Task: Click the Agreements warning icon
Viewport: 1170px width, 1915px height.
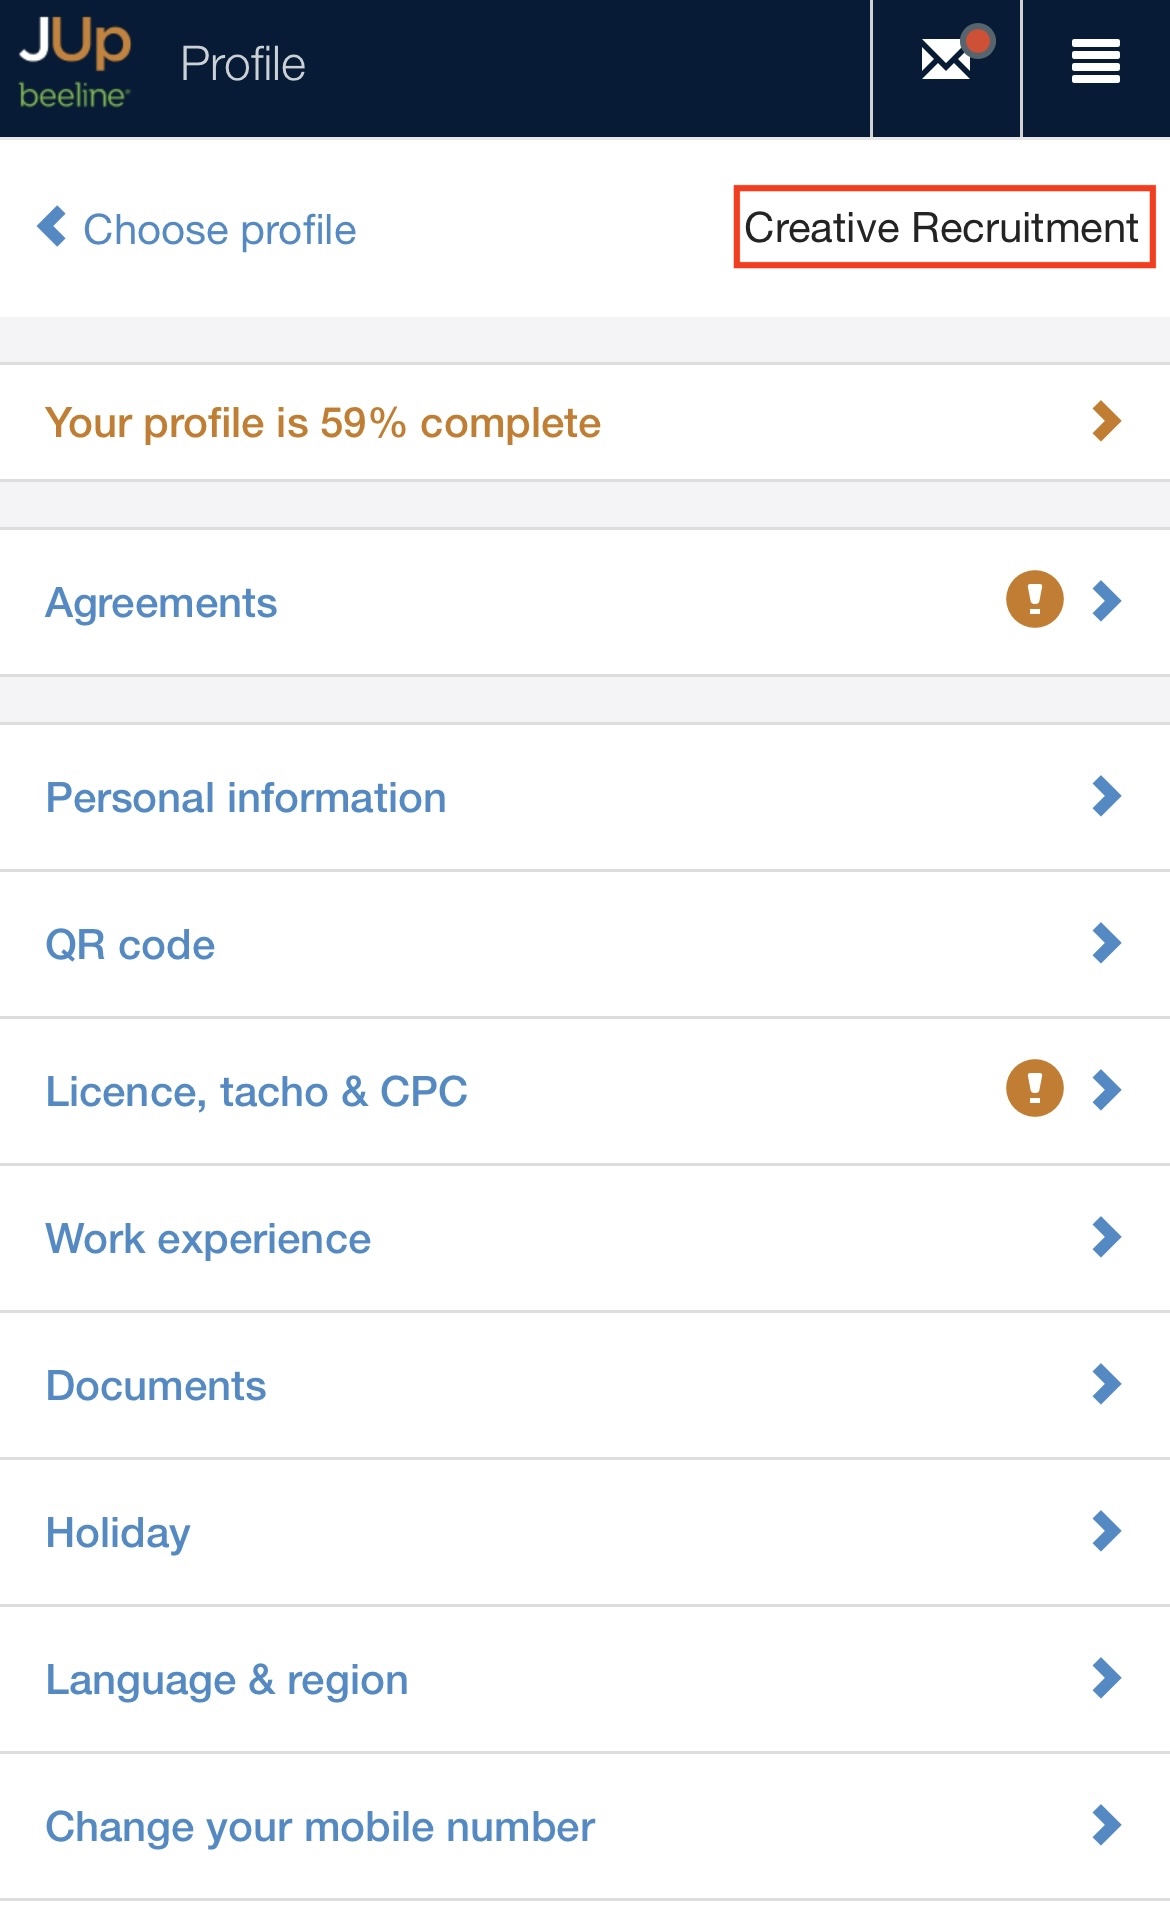Action: (1034, 600)
